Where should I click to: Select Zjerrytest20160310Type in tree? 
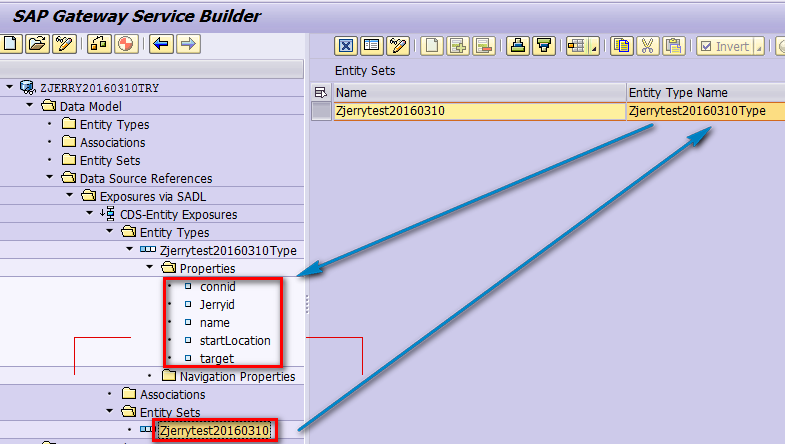(x=228, y=251)
